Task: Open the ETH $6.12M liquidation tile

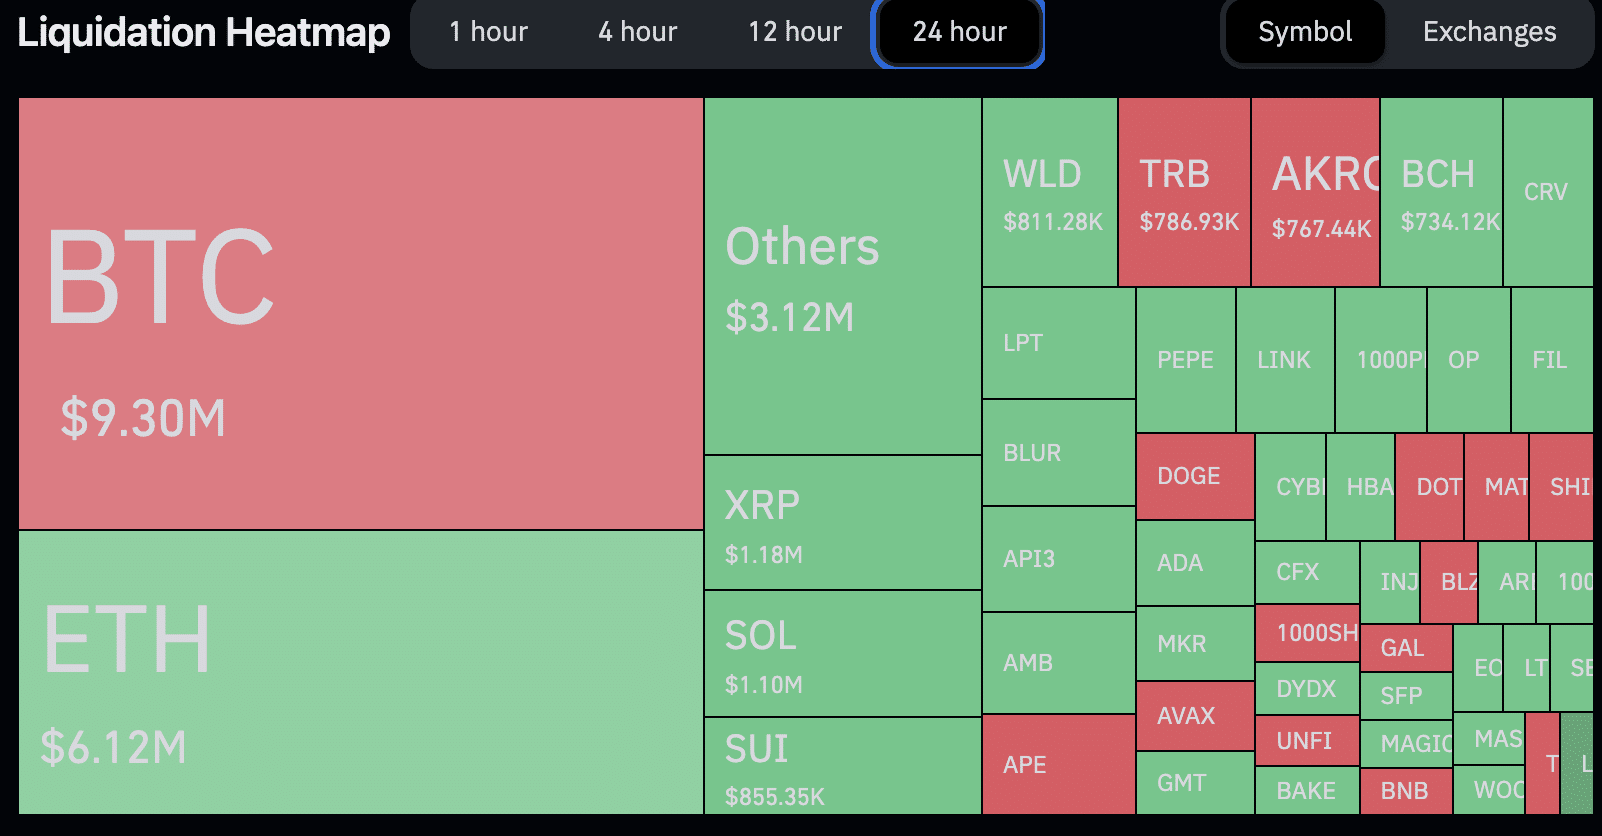Action: (360, 672)
